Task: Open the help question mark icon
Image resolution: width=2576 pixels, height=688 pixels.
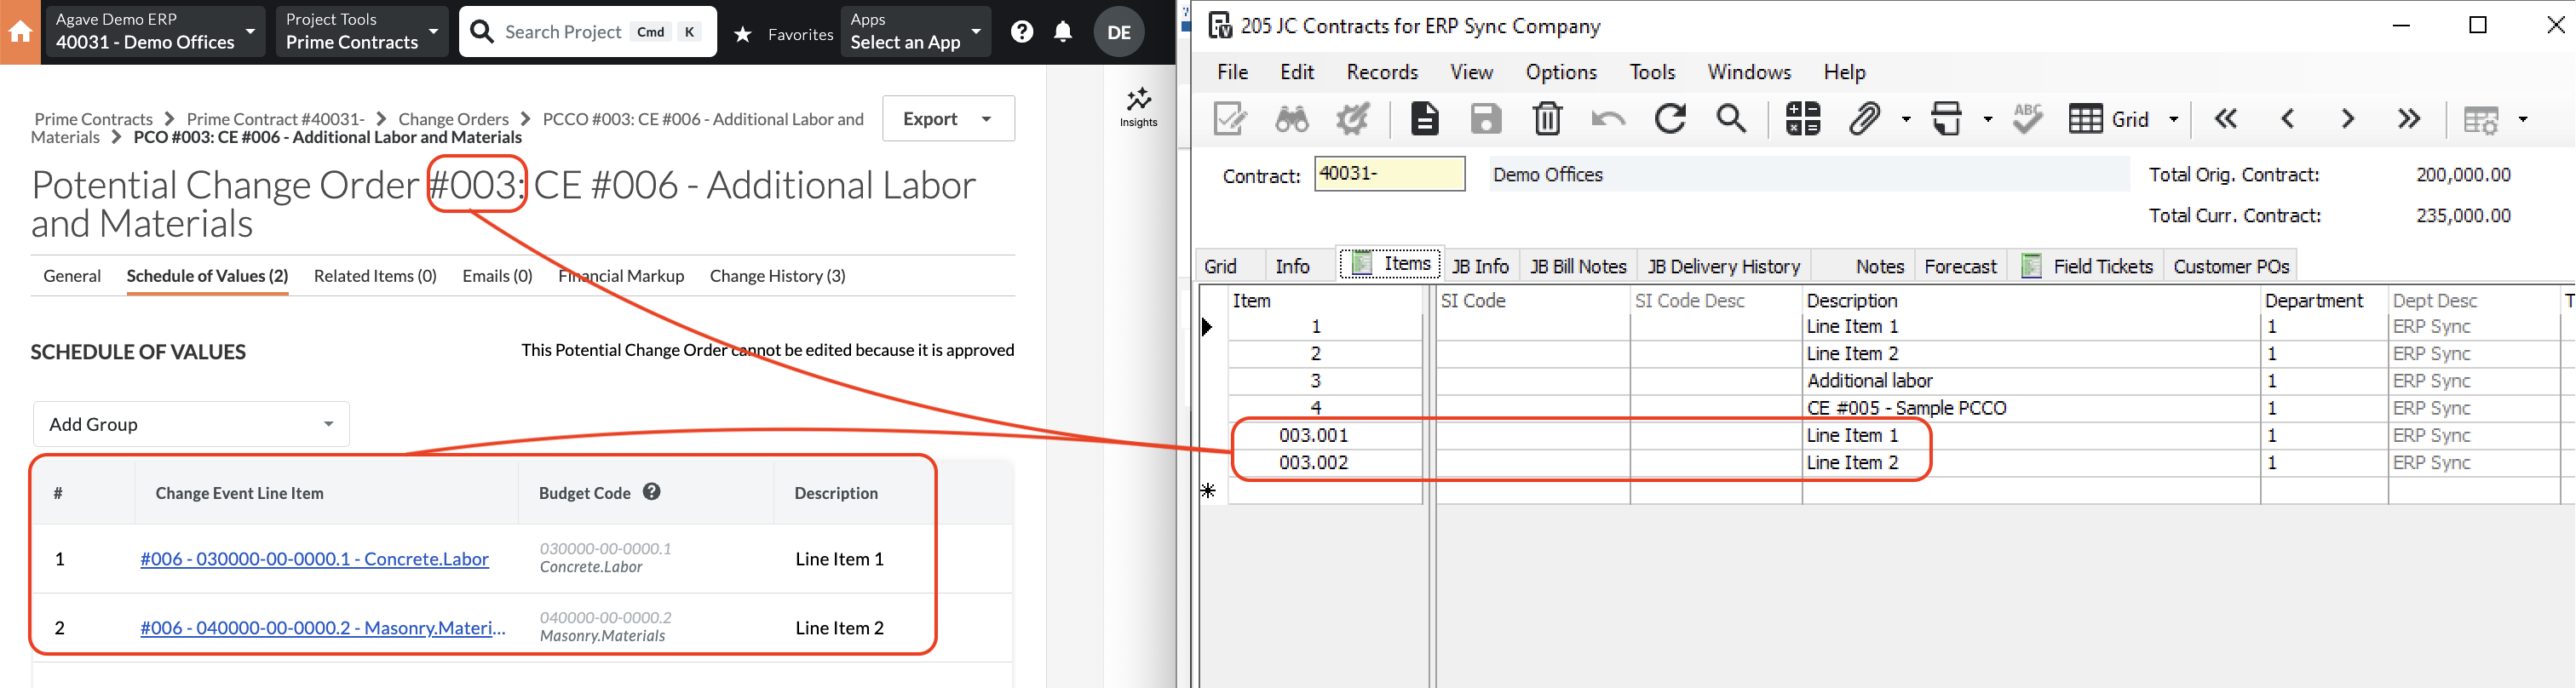Action: [x=1021, y=32]
